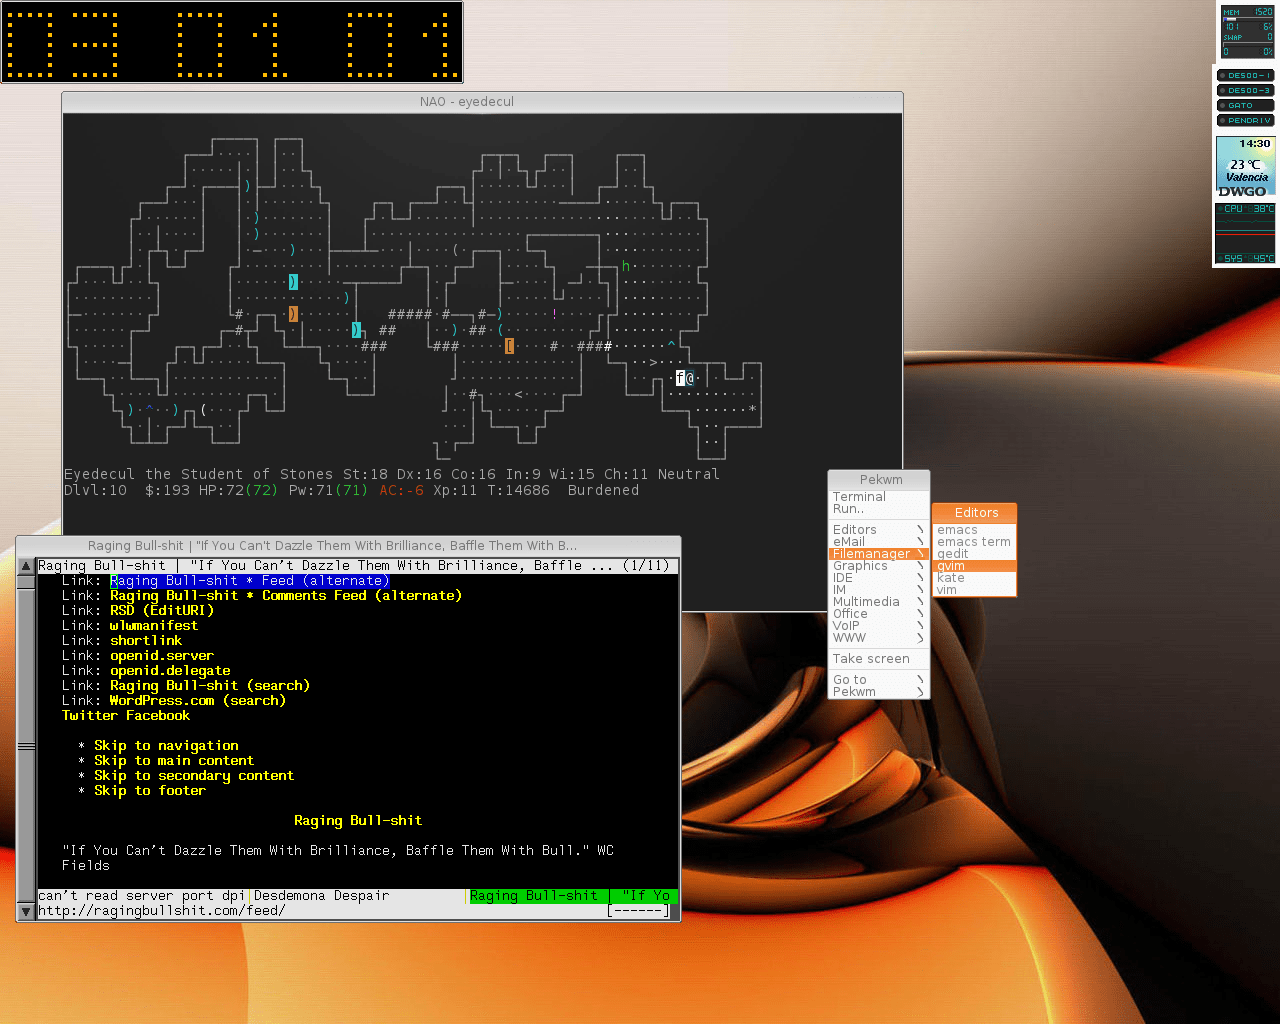Expand the Graphics submenu arrow
The width and height of the screenshot is (1280, 1024).
tap(920, 566)
